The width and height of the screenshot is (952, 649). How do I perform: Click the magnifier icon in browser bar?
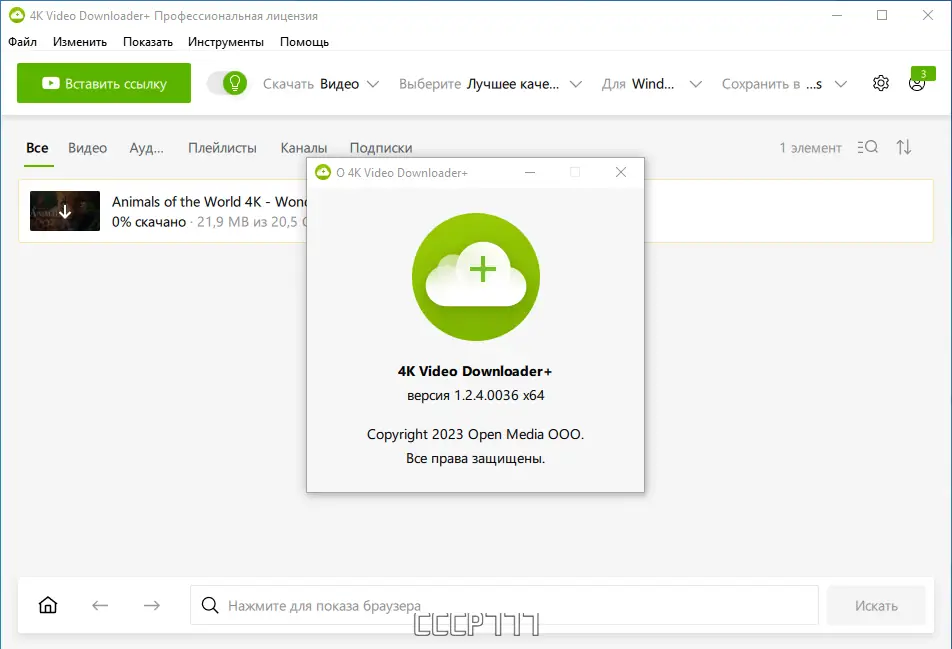tap(210, 605)
